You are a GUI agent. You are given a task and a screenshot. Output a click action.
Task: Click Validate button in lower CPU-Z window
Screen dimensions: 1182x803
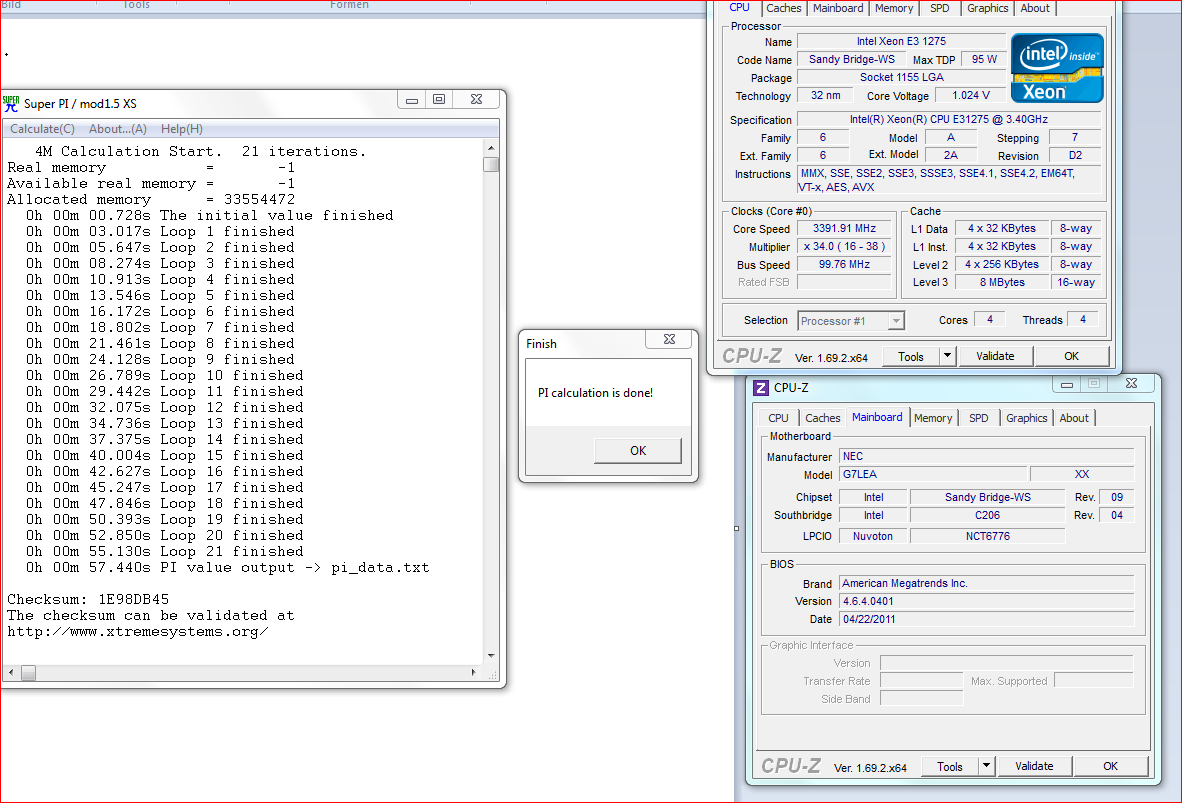coord(1034,766)
